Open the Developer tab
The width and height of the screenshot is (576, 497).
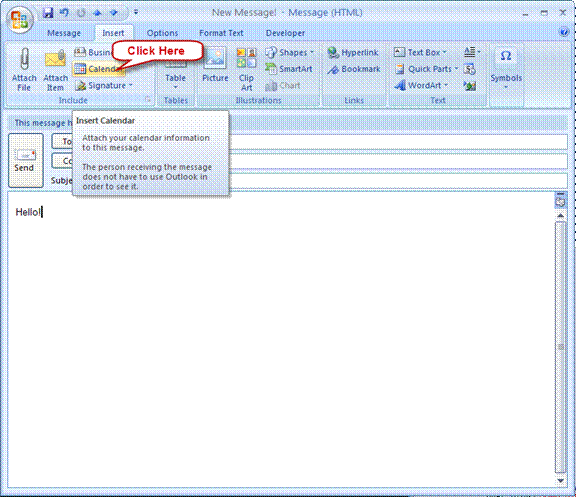tap(285, 33)
